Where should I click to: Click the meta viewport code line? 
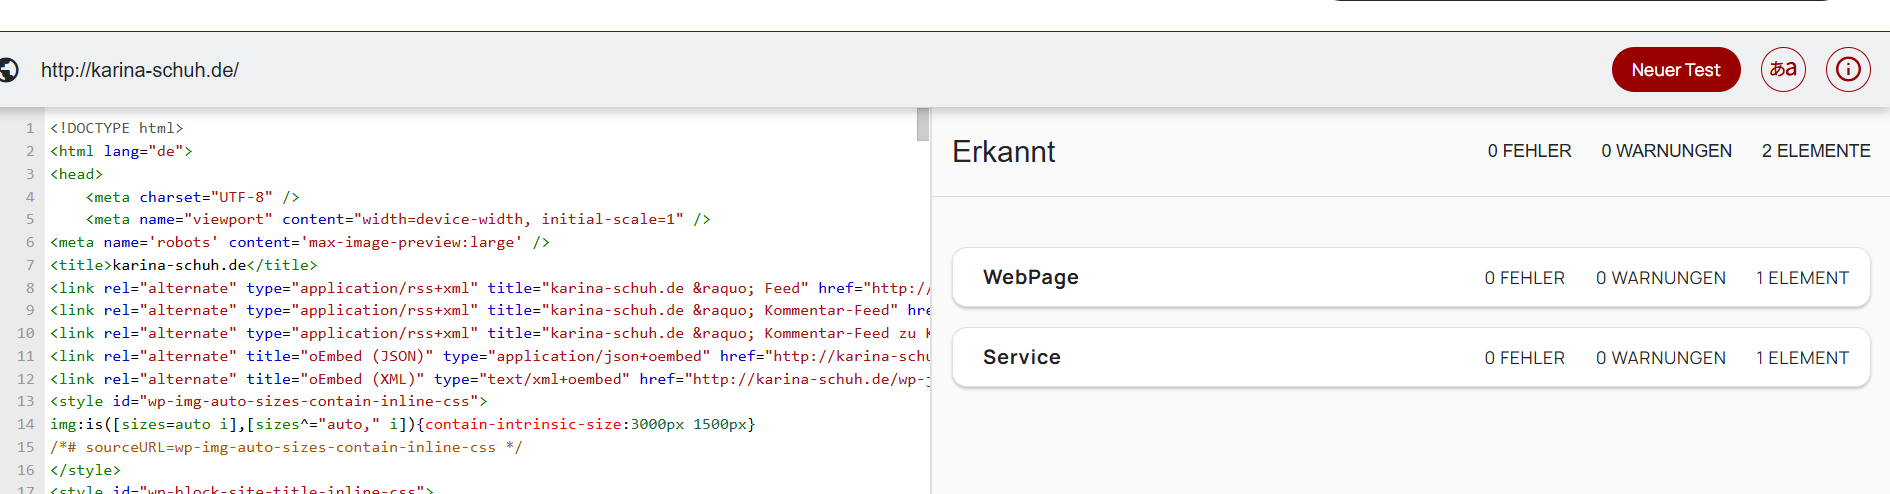point(398,219)
